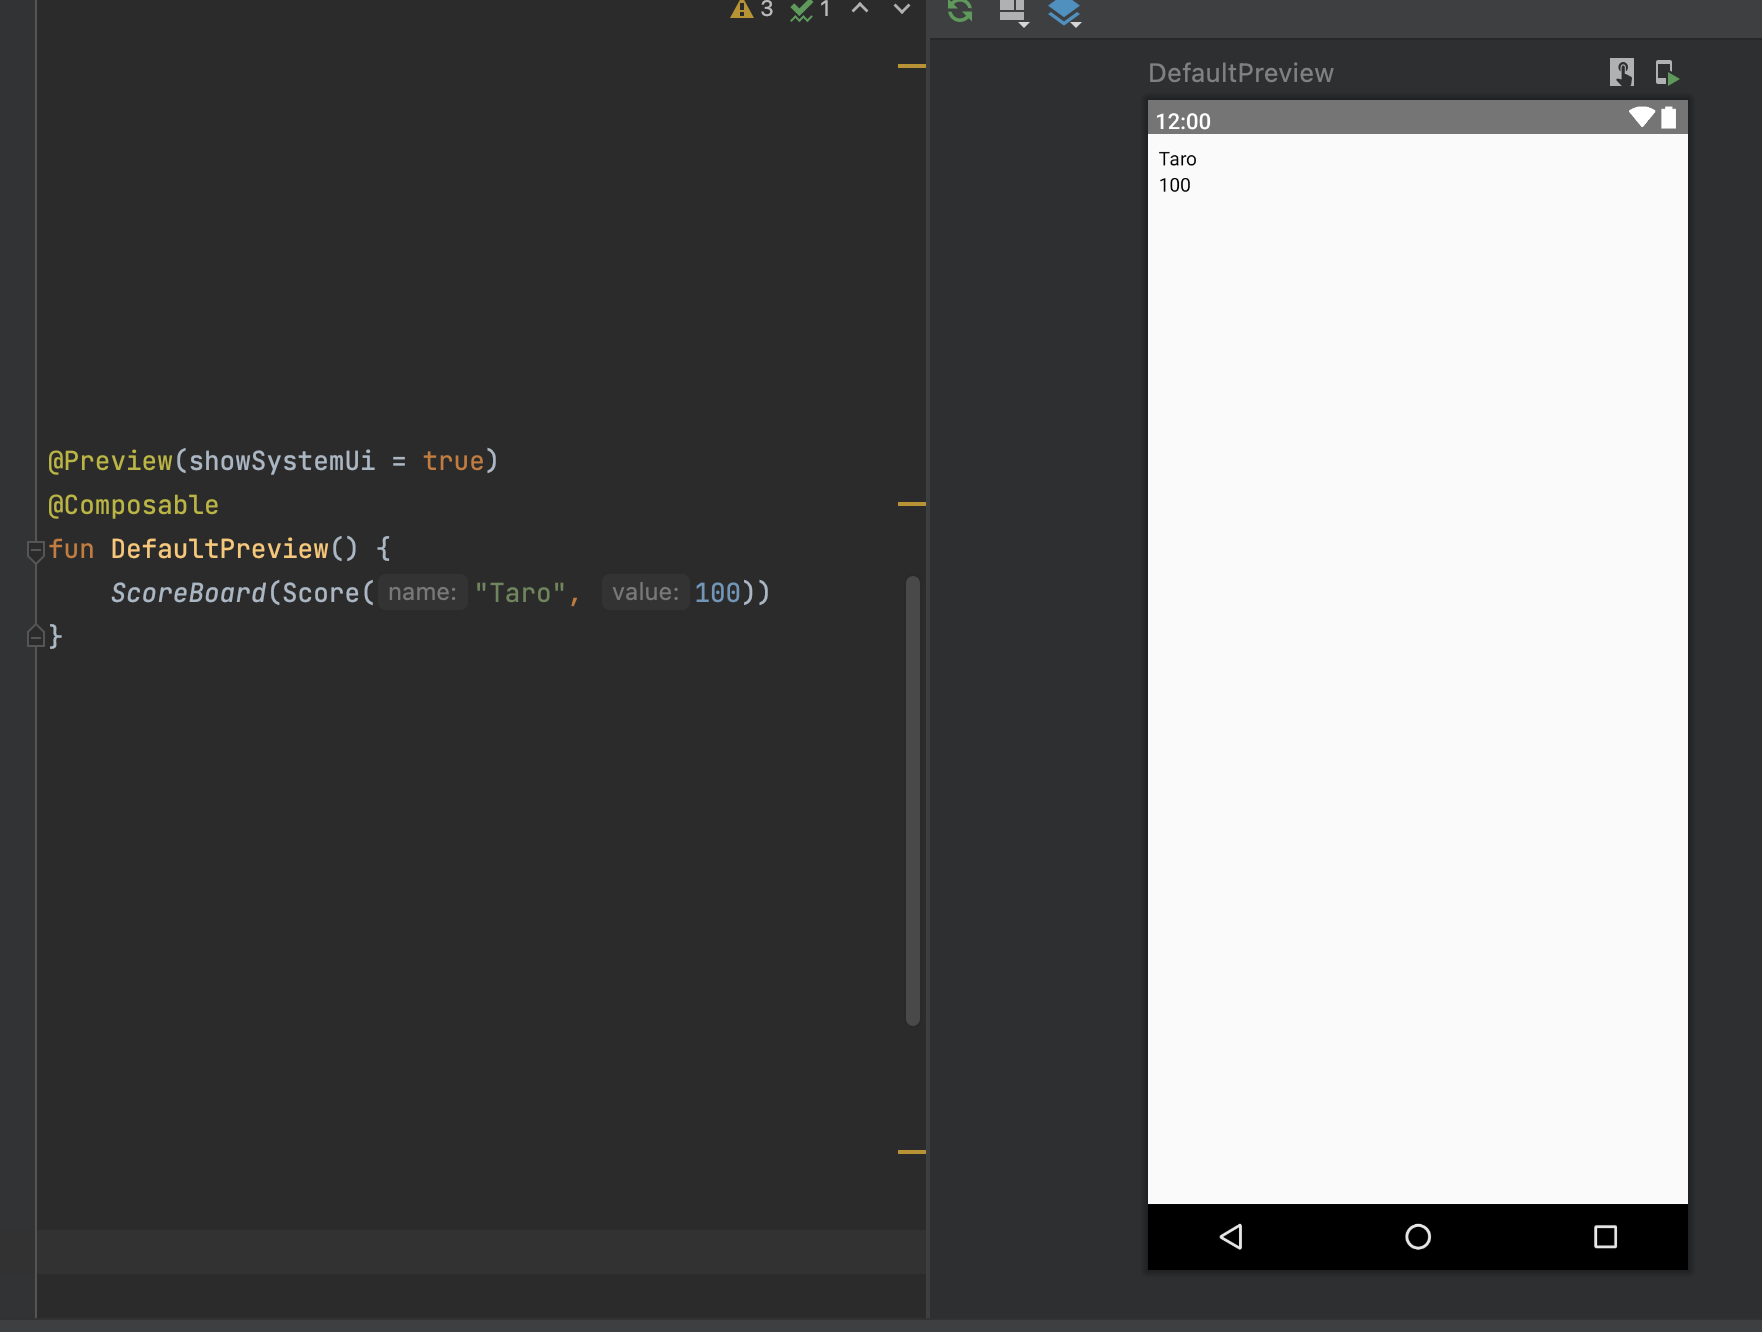Click the 100 score text in preview
The image size is (1762, 1332).
pyautogui.click(x=1175, y=185)
